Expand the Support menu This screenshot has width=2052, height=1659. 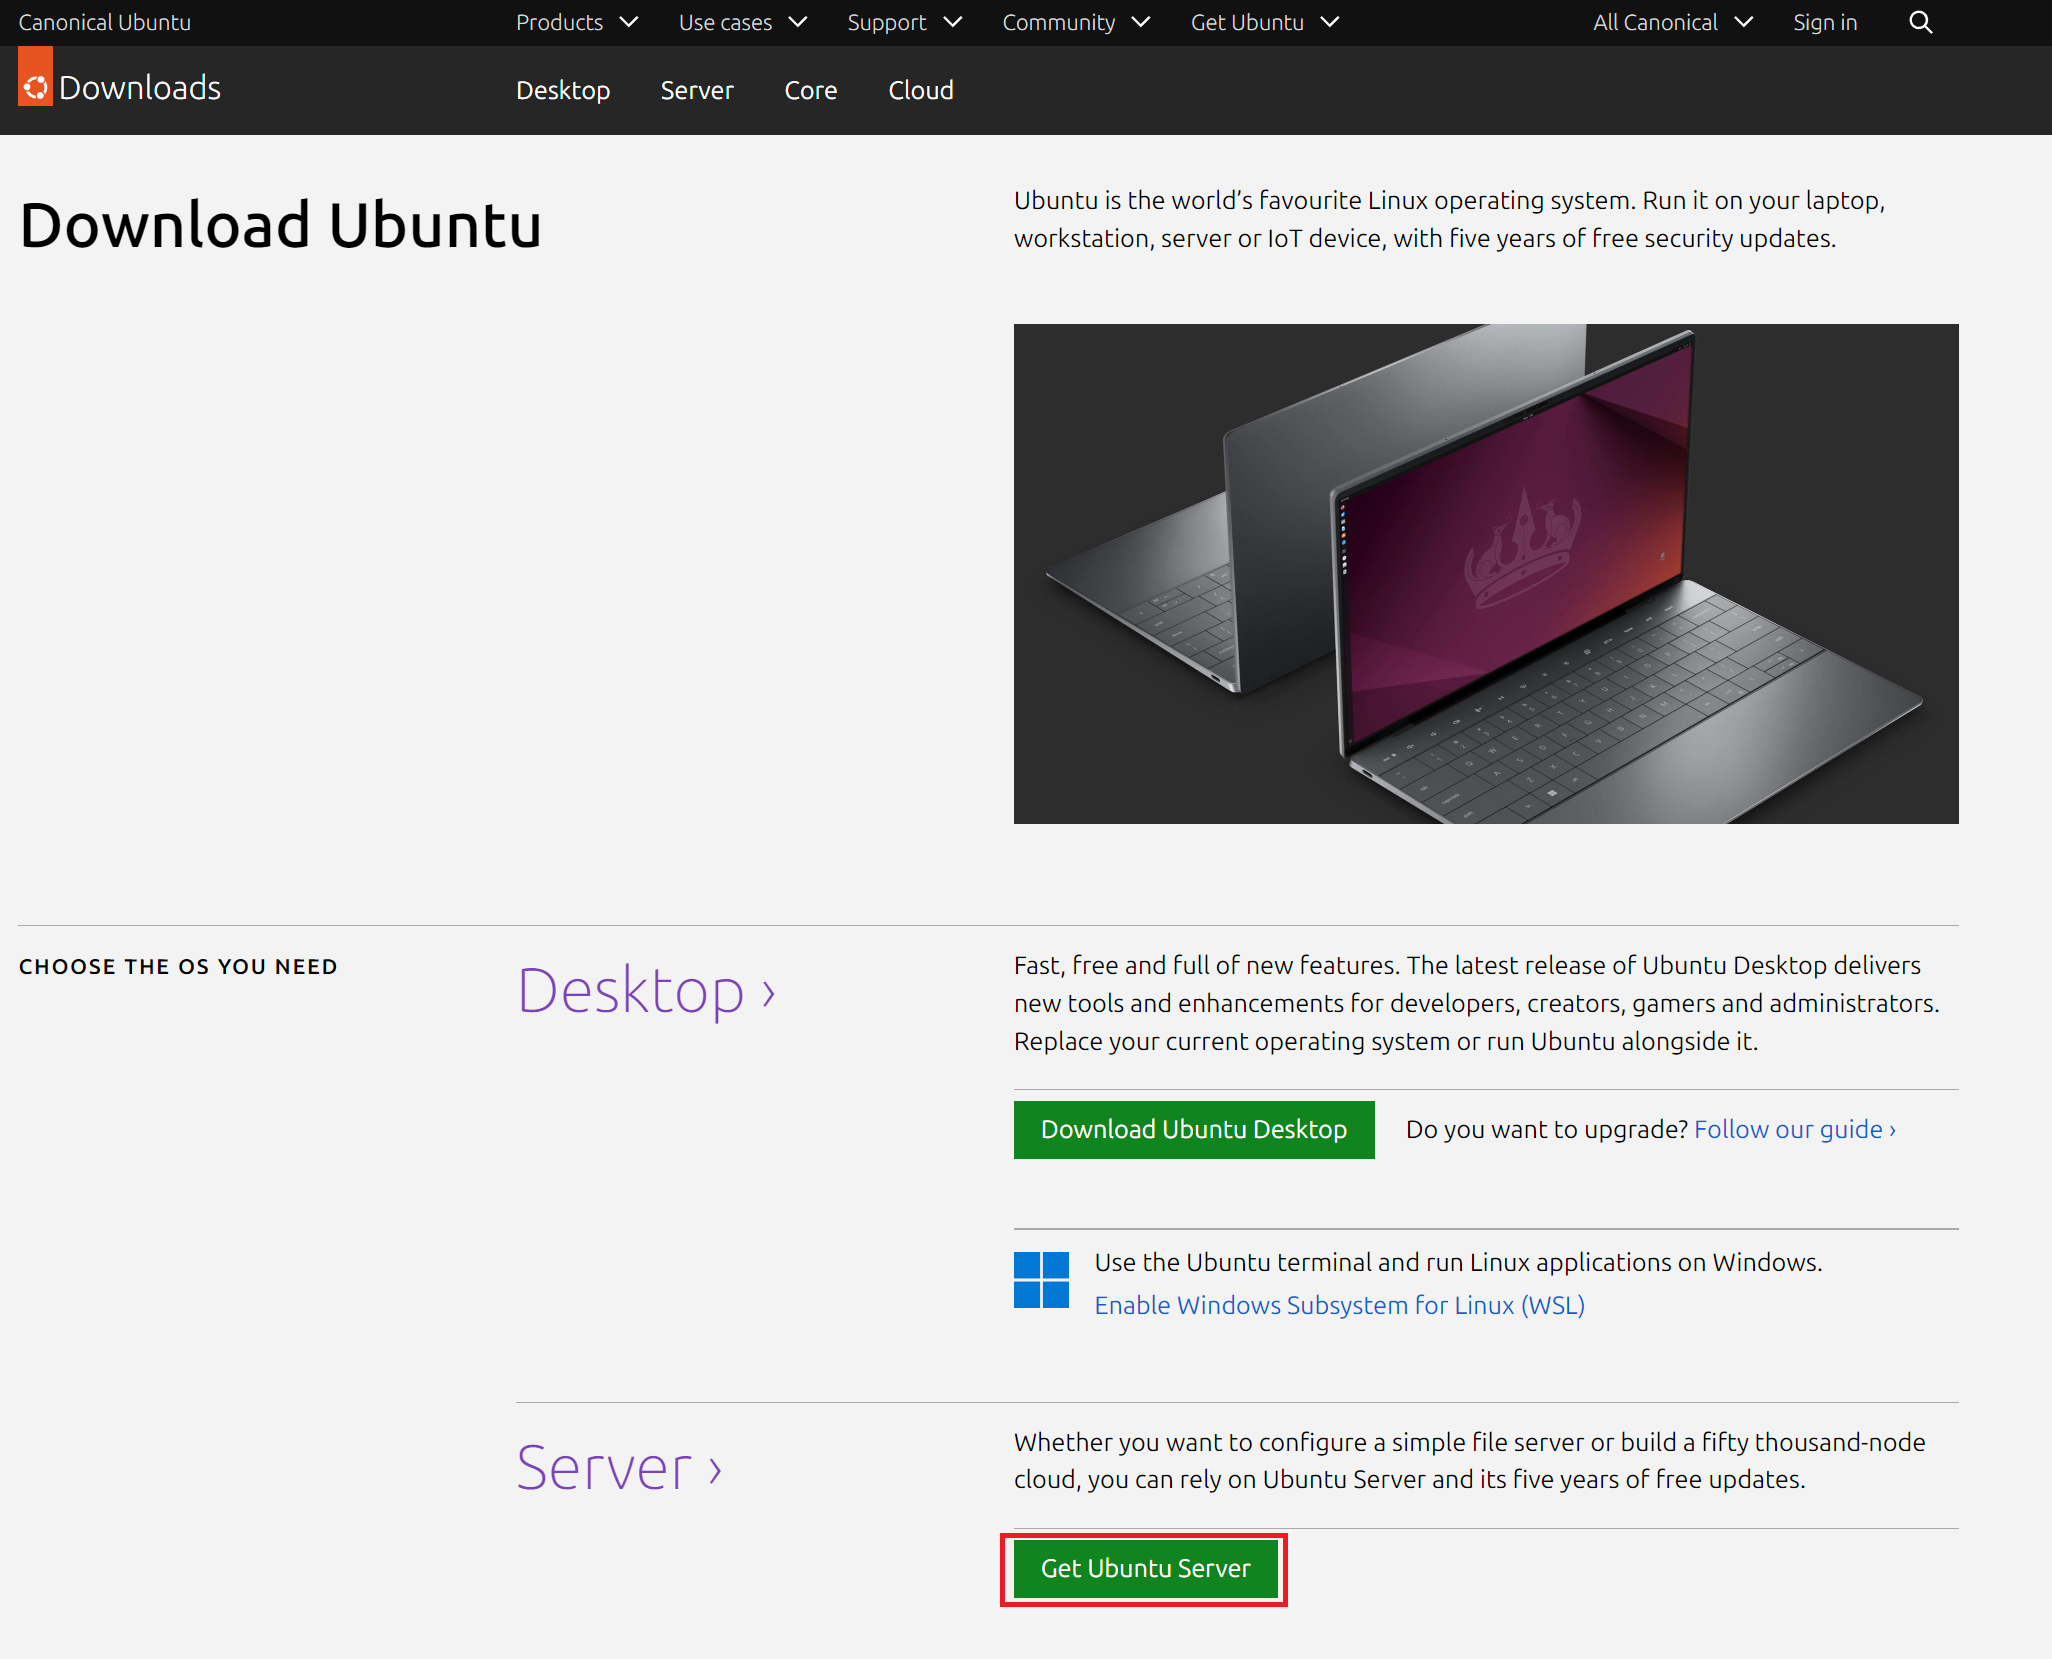click(x=903, y=22)
